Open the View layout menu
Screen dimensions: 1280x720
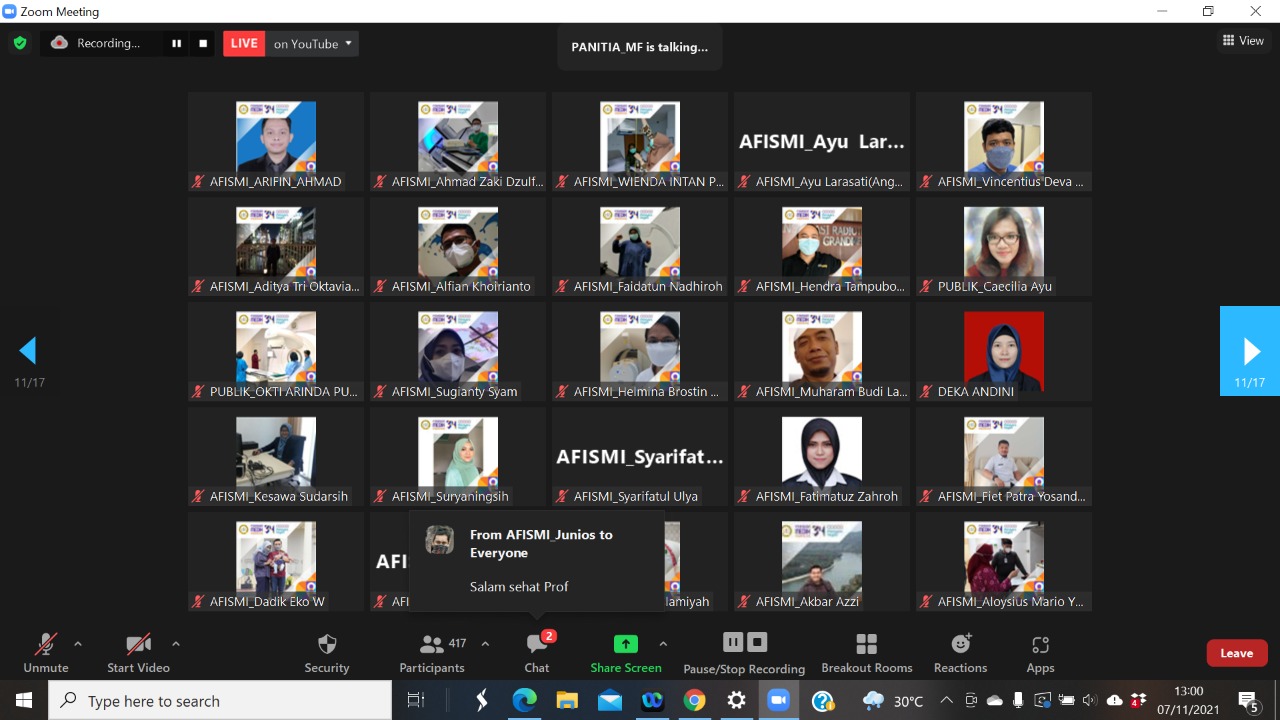(1243, 41)
